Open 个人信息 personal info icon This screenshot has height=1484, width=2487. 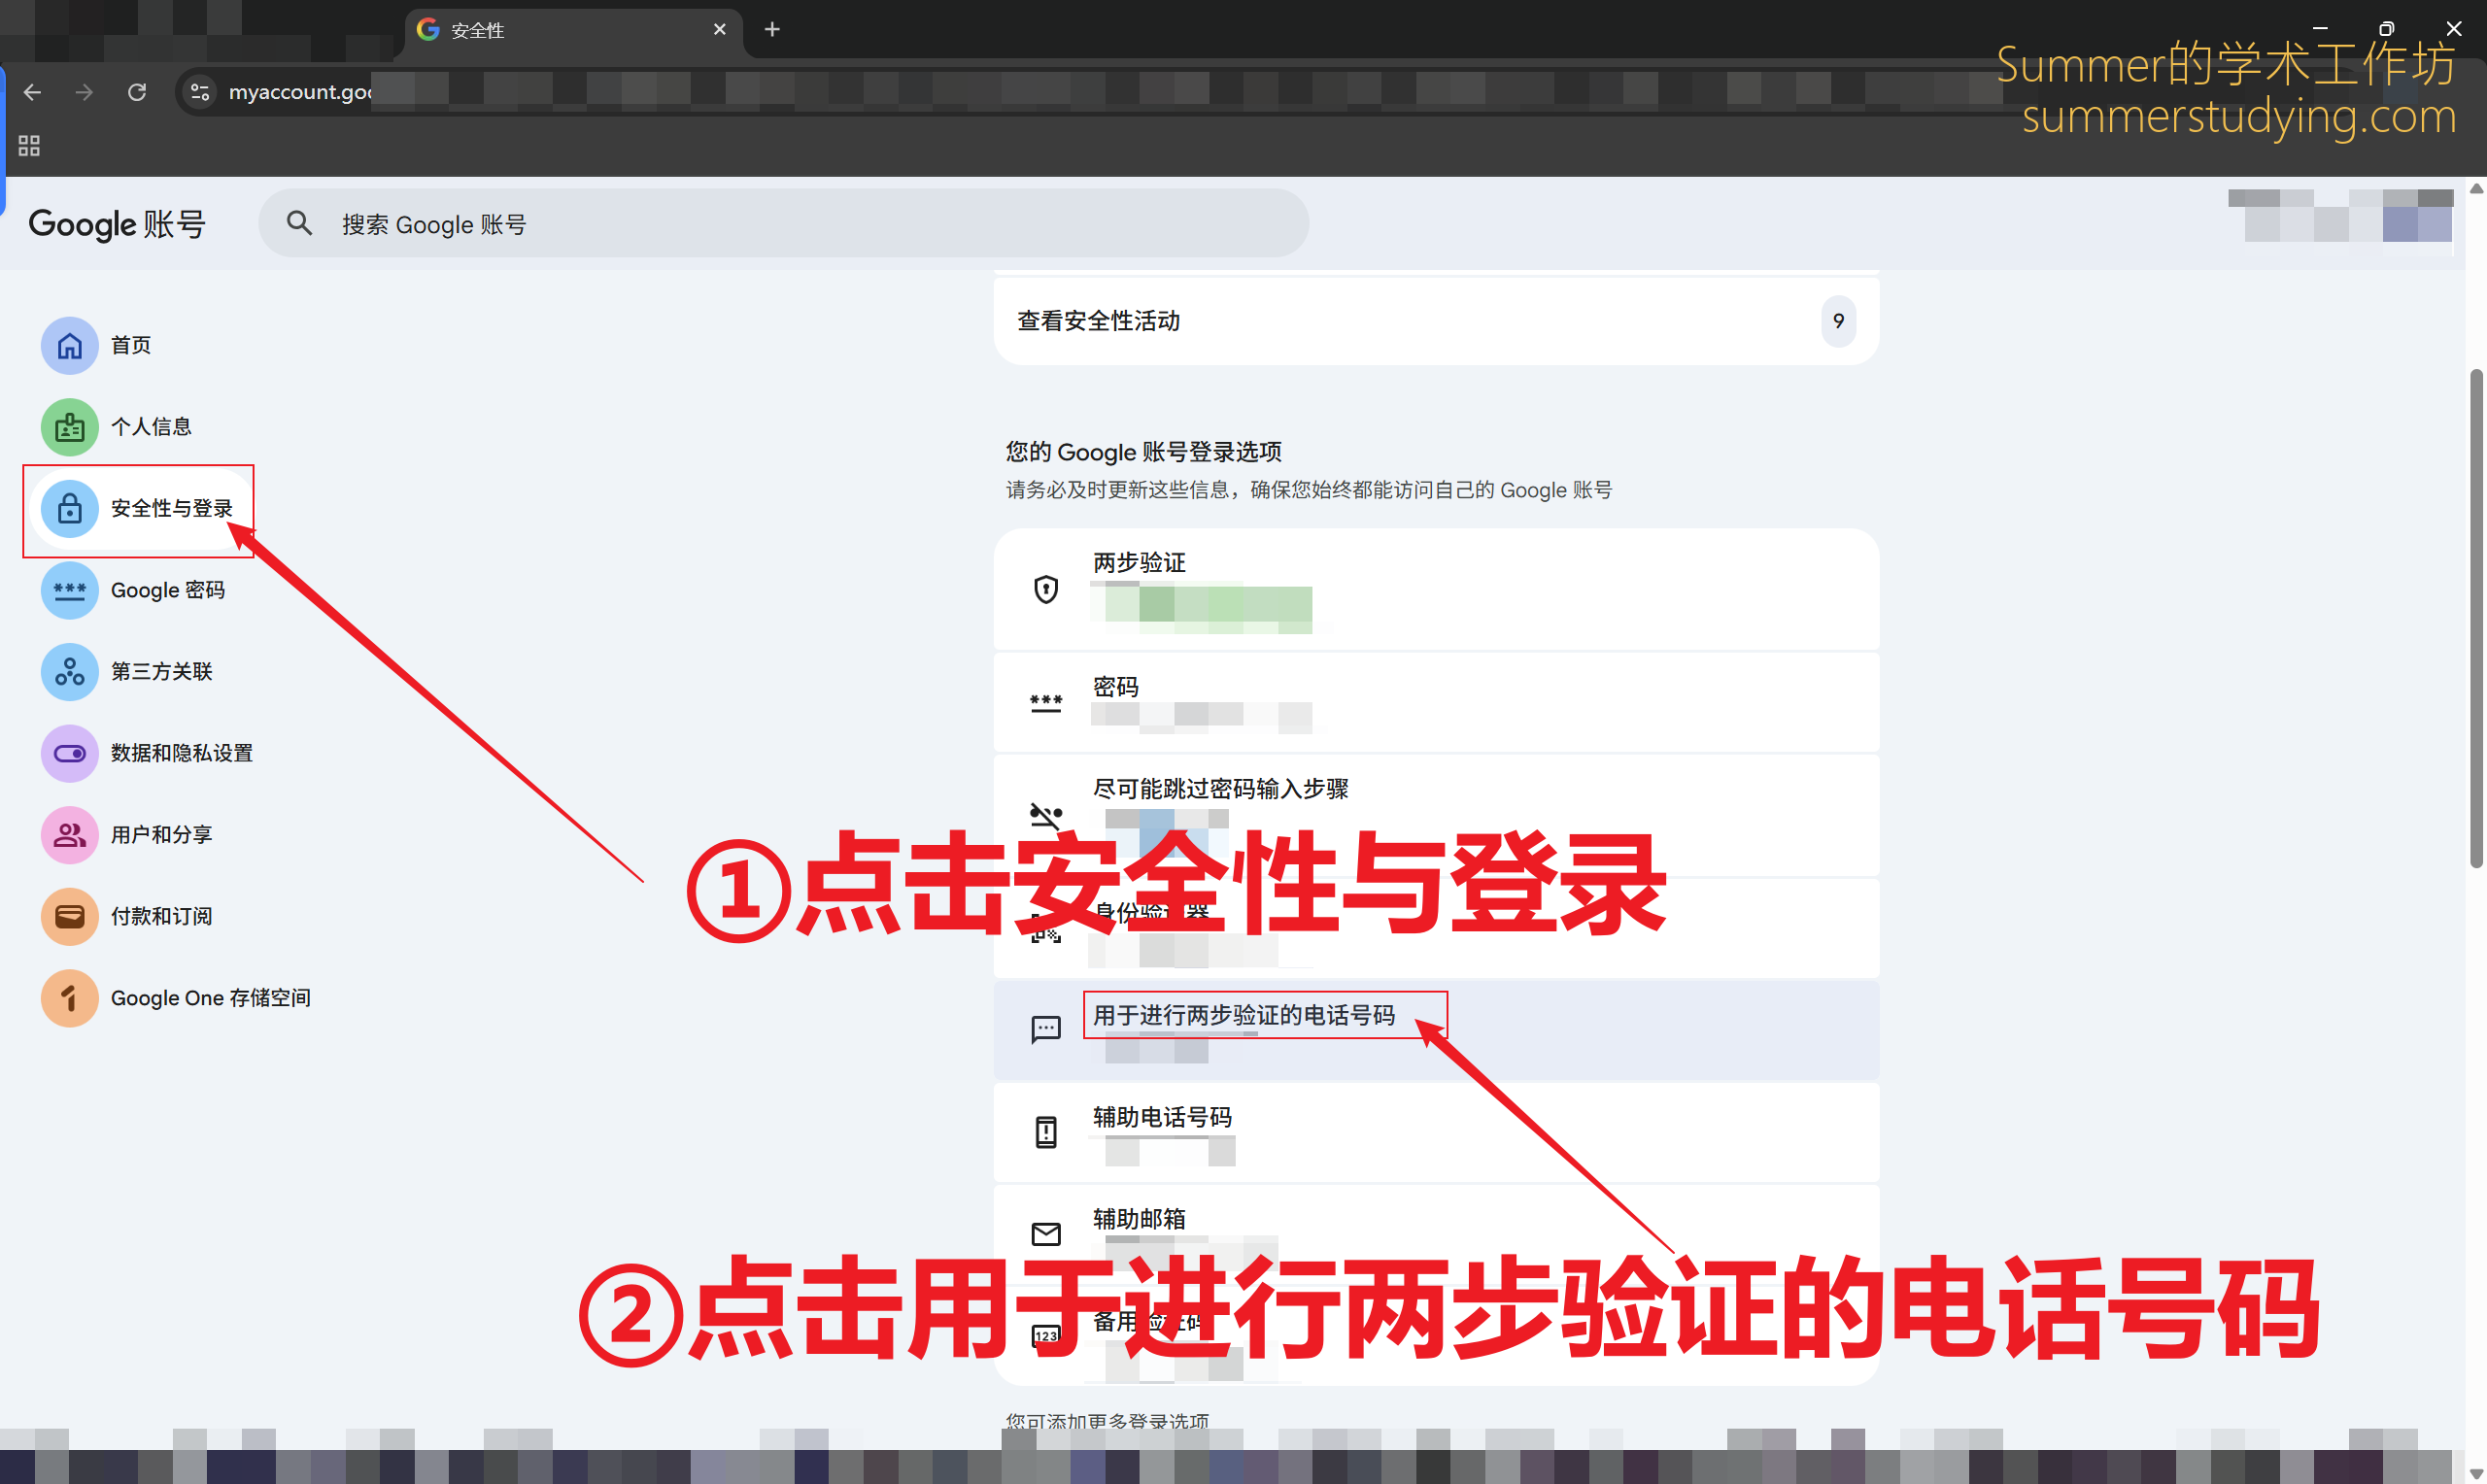[69, 427]
